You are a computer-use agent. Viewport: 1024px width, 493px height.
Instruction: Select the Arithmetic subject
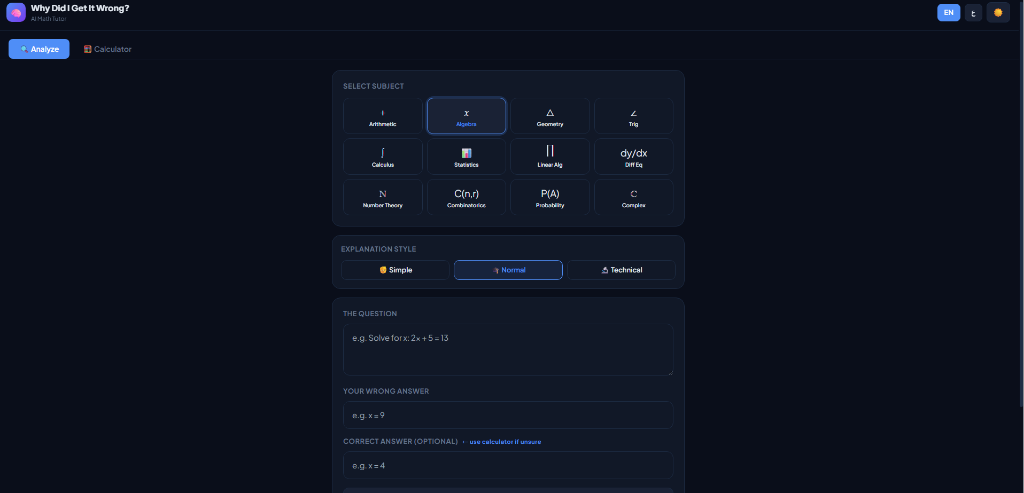(x=383, y=116)
